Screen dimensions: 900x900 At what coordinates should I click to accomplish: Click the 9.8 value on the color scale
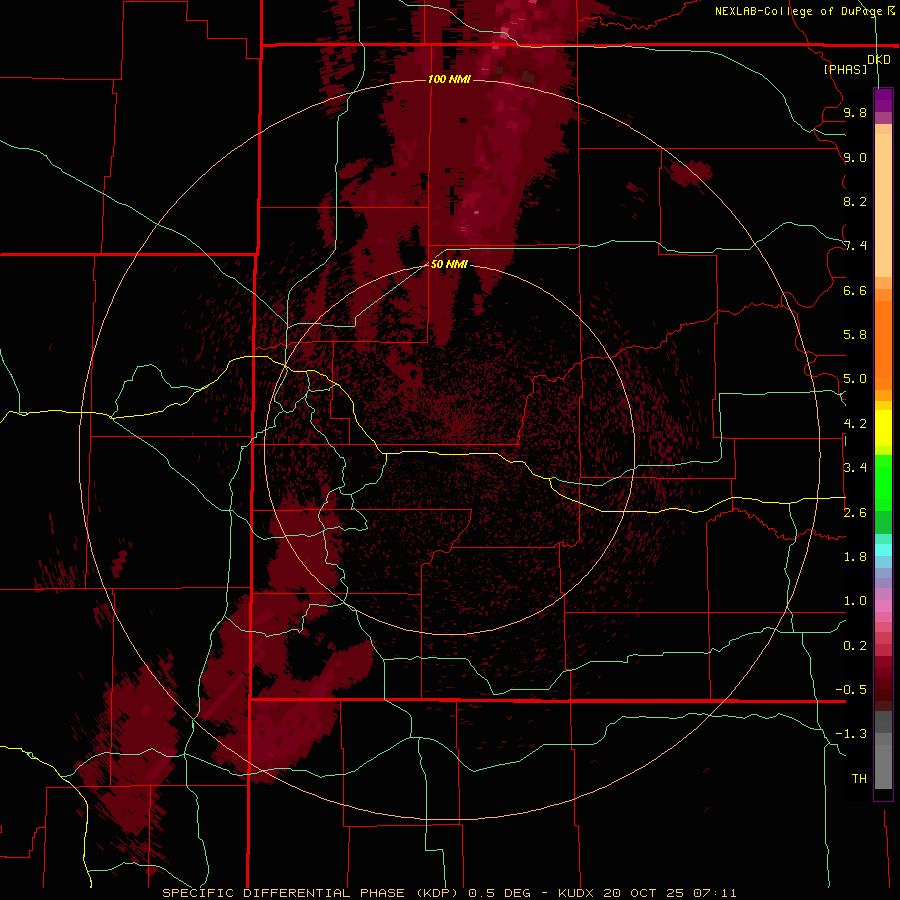pos(855,112)
